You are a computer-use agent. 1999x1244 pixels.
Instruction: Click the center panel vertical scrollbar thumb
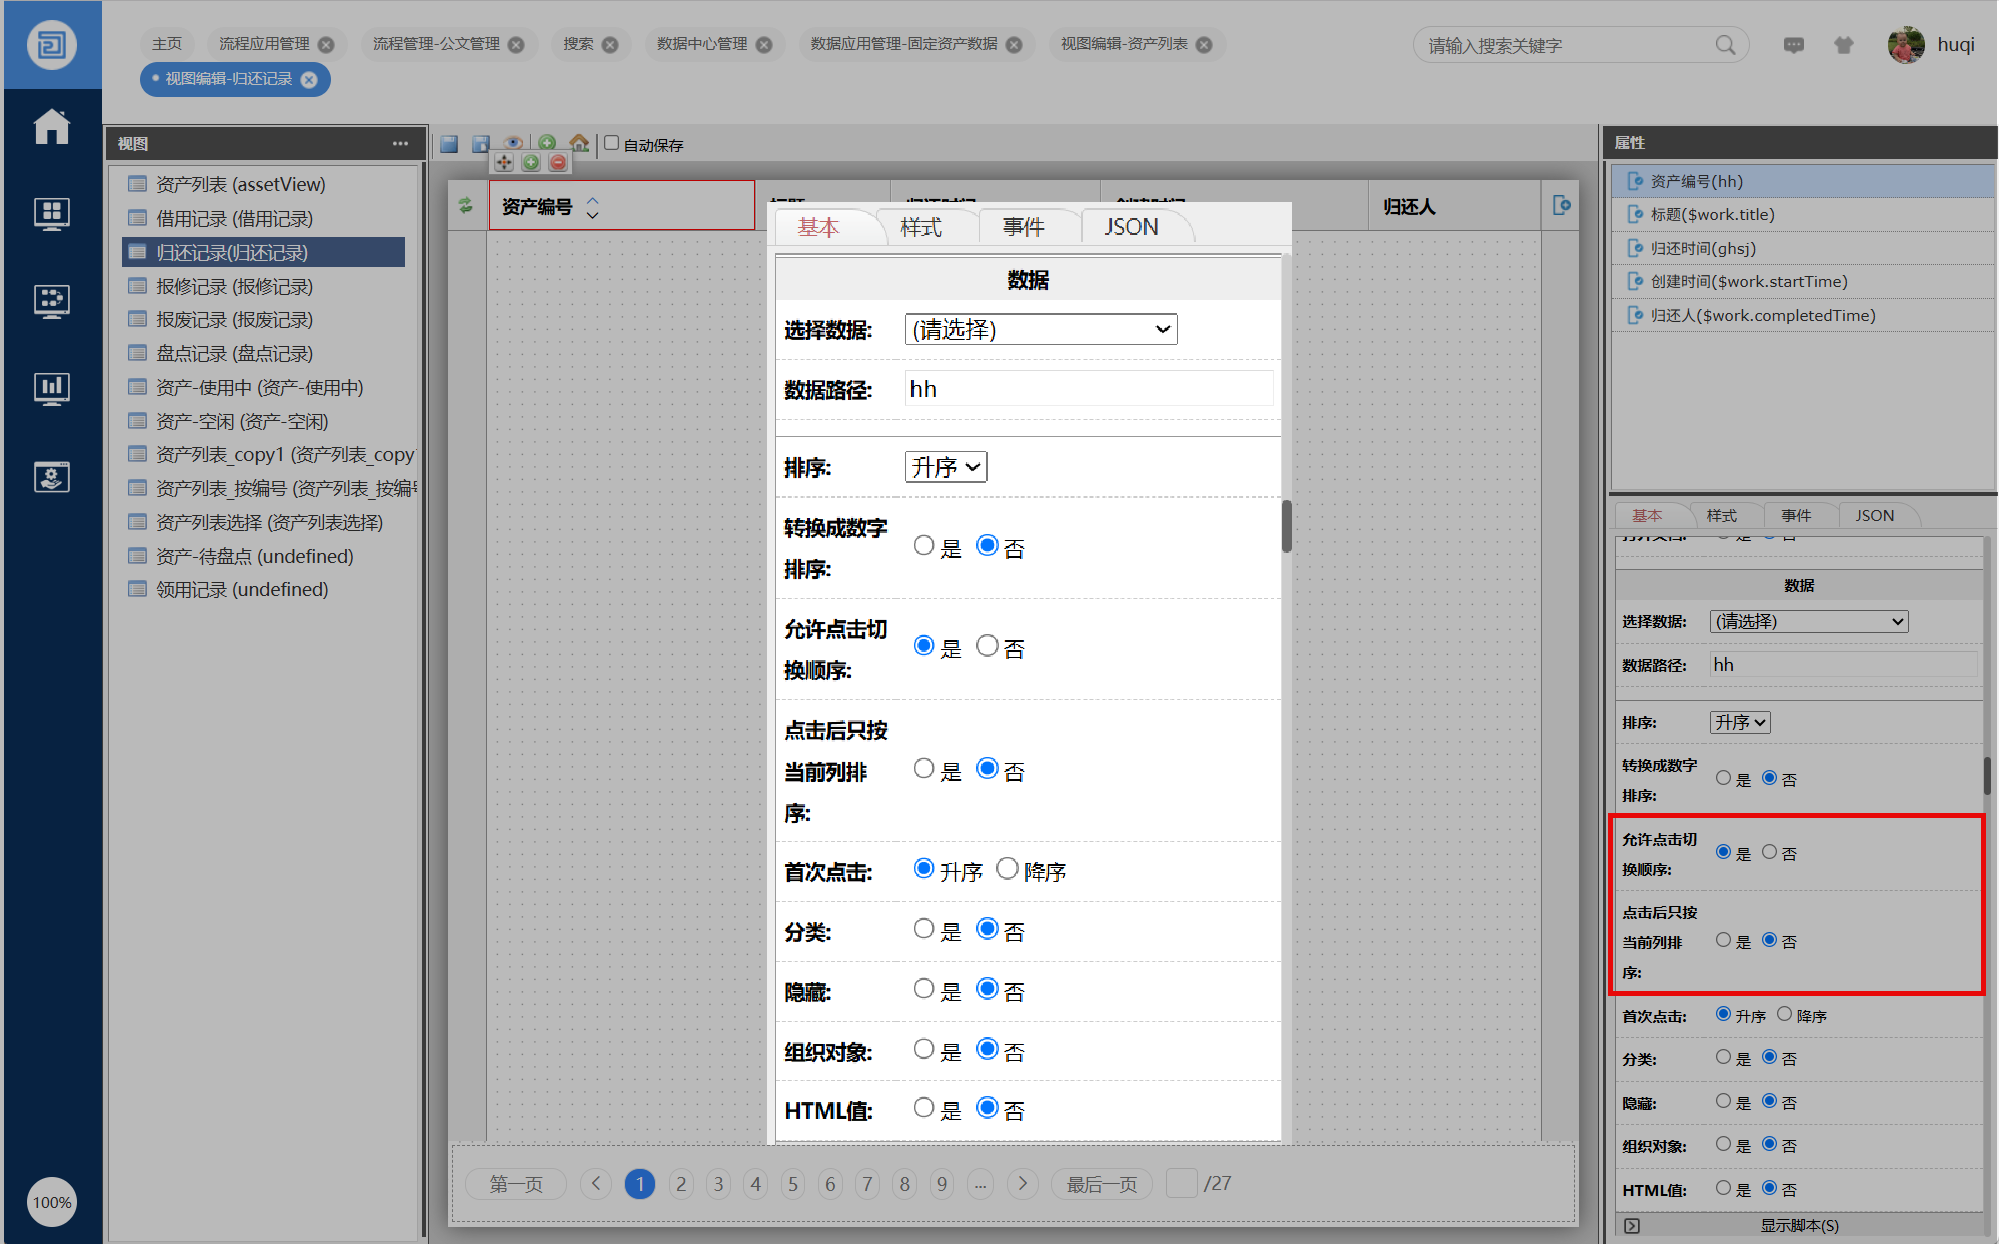click(1286, 526)
